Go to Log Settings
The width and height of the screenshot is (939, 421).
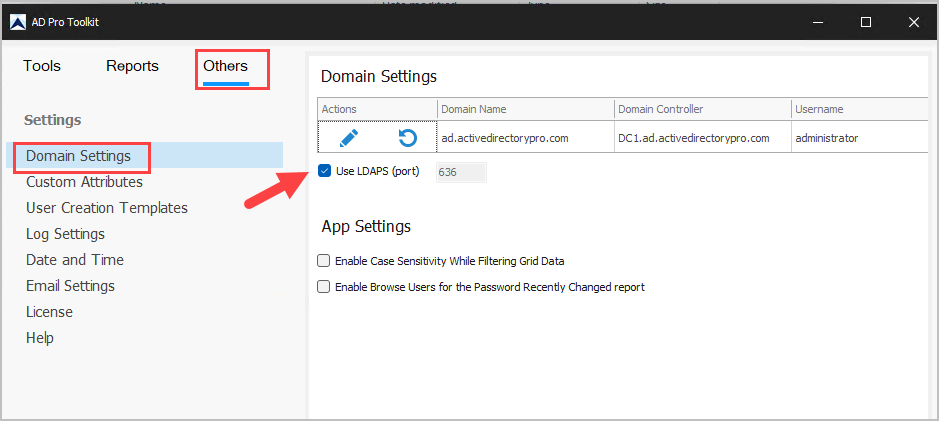65,234
